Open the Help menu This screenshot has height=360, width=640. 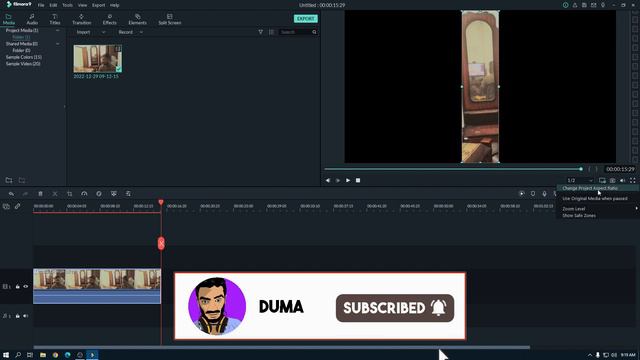coord(115,5)
